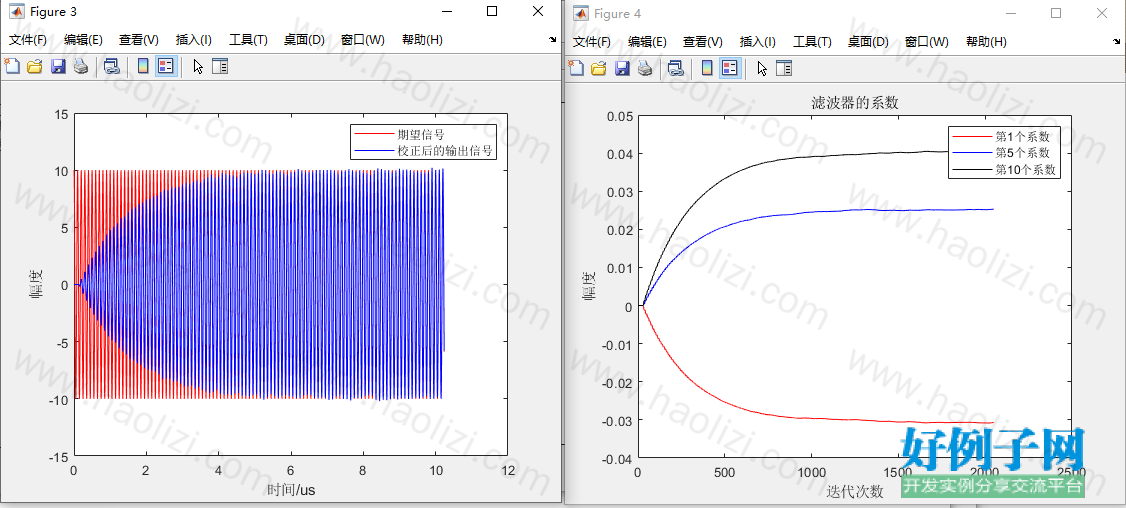Open 文件(F) menu in Figure 4
The width and height of the screenshot is (1126, 508).
(x=592, y=42)
